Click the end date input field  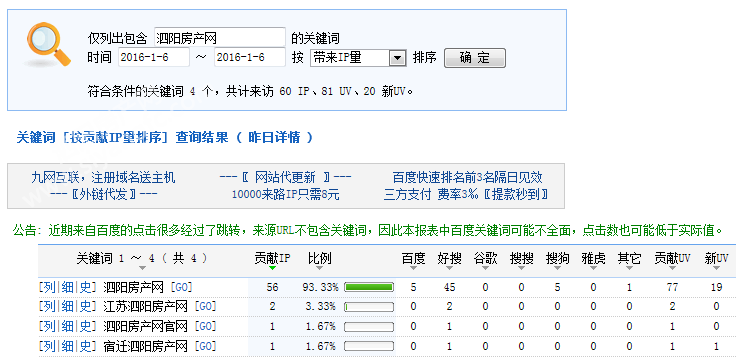[x=250, y=58]
